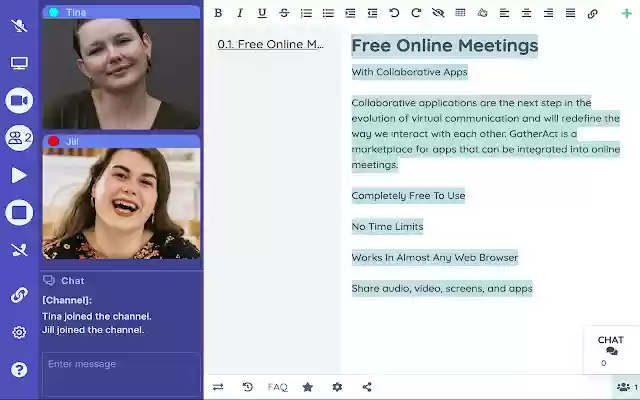This screenshot has height=400, width=640.
Task: Open pad settings gear in bottom bar
Action: click(x=337, y=387)
